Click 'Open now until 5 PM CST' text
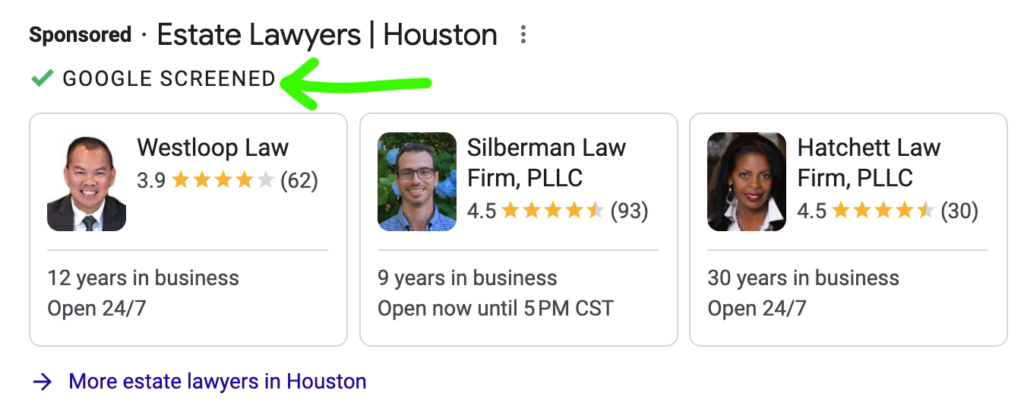 pos(496,308)
